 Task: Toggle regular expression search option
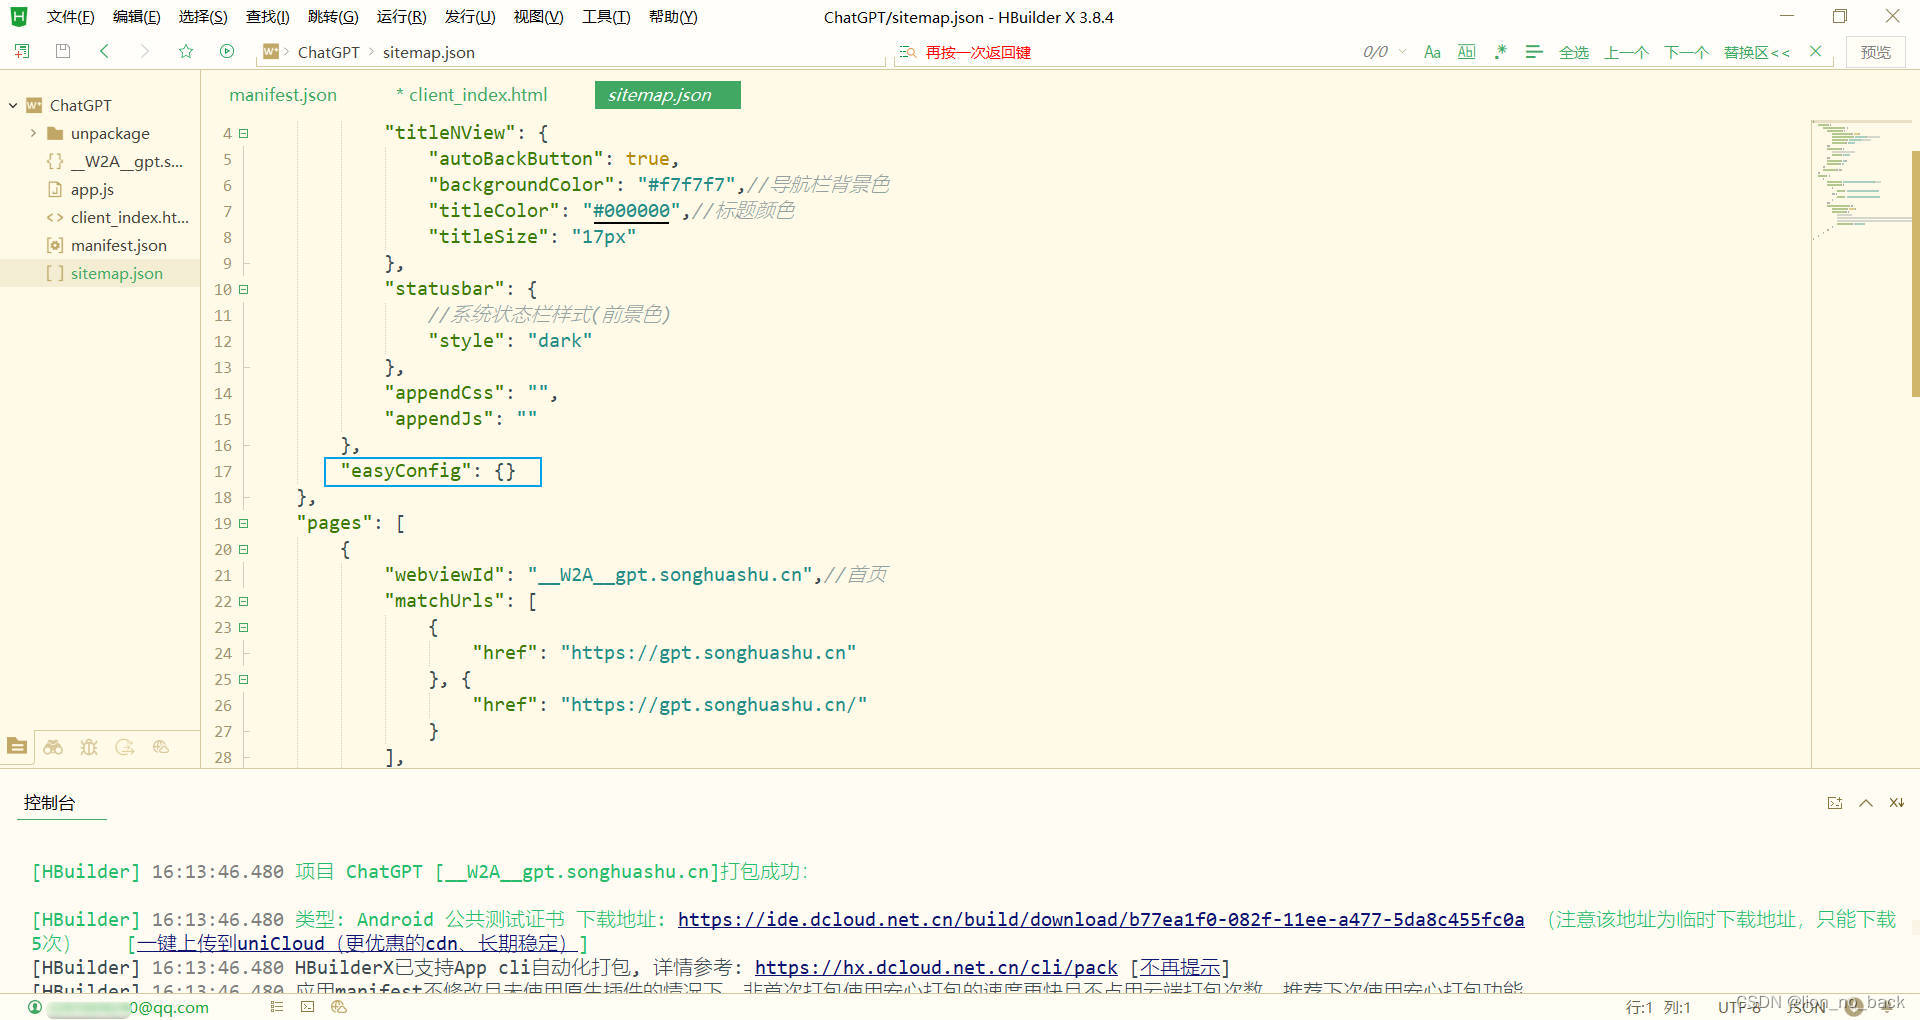1500,52
